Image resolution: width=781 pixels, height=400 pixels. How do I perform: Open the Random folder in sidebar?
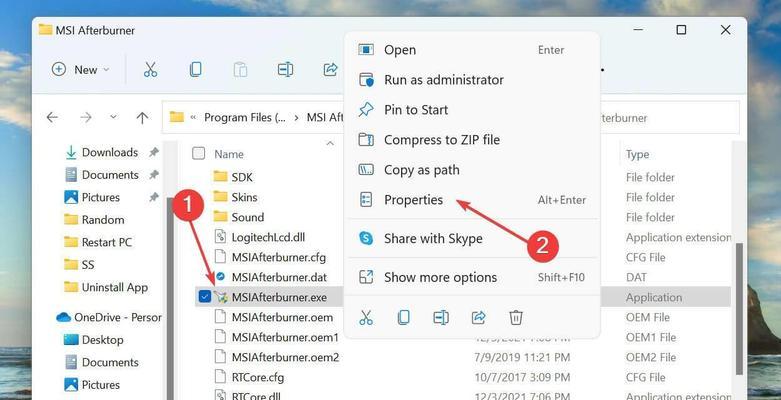[94, 220]
